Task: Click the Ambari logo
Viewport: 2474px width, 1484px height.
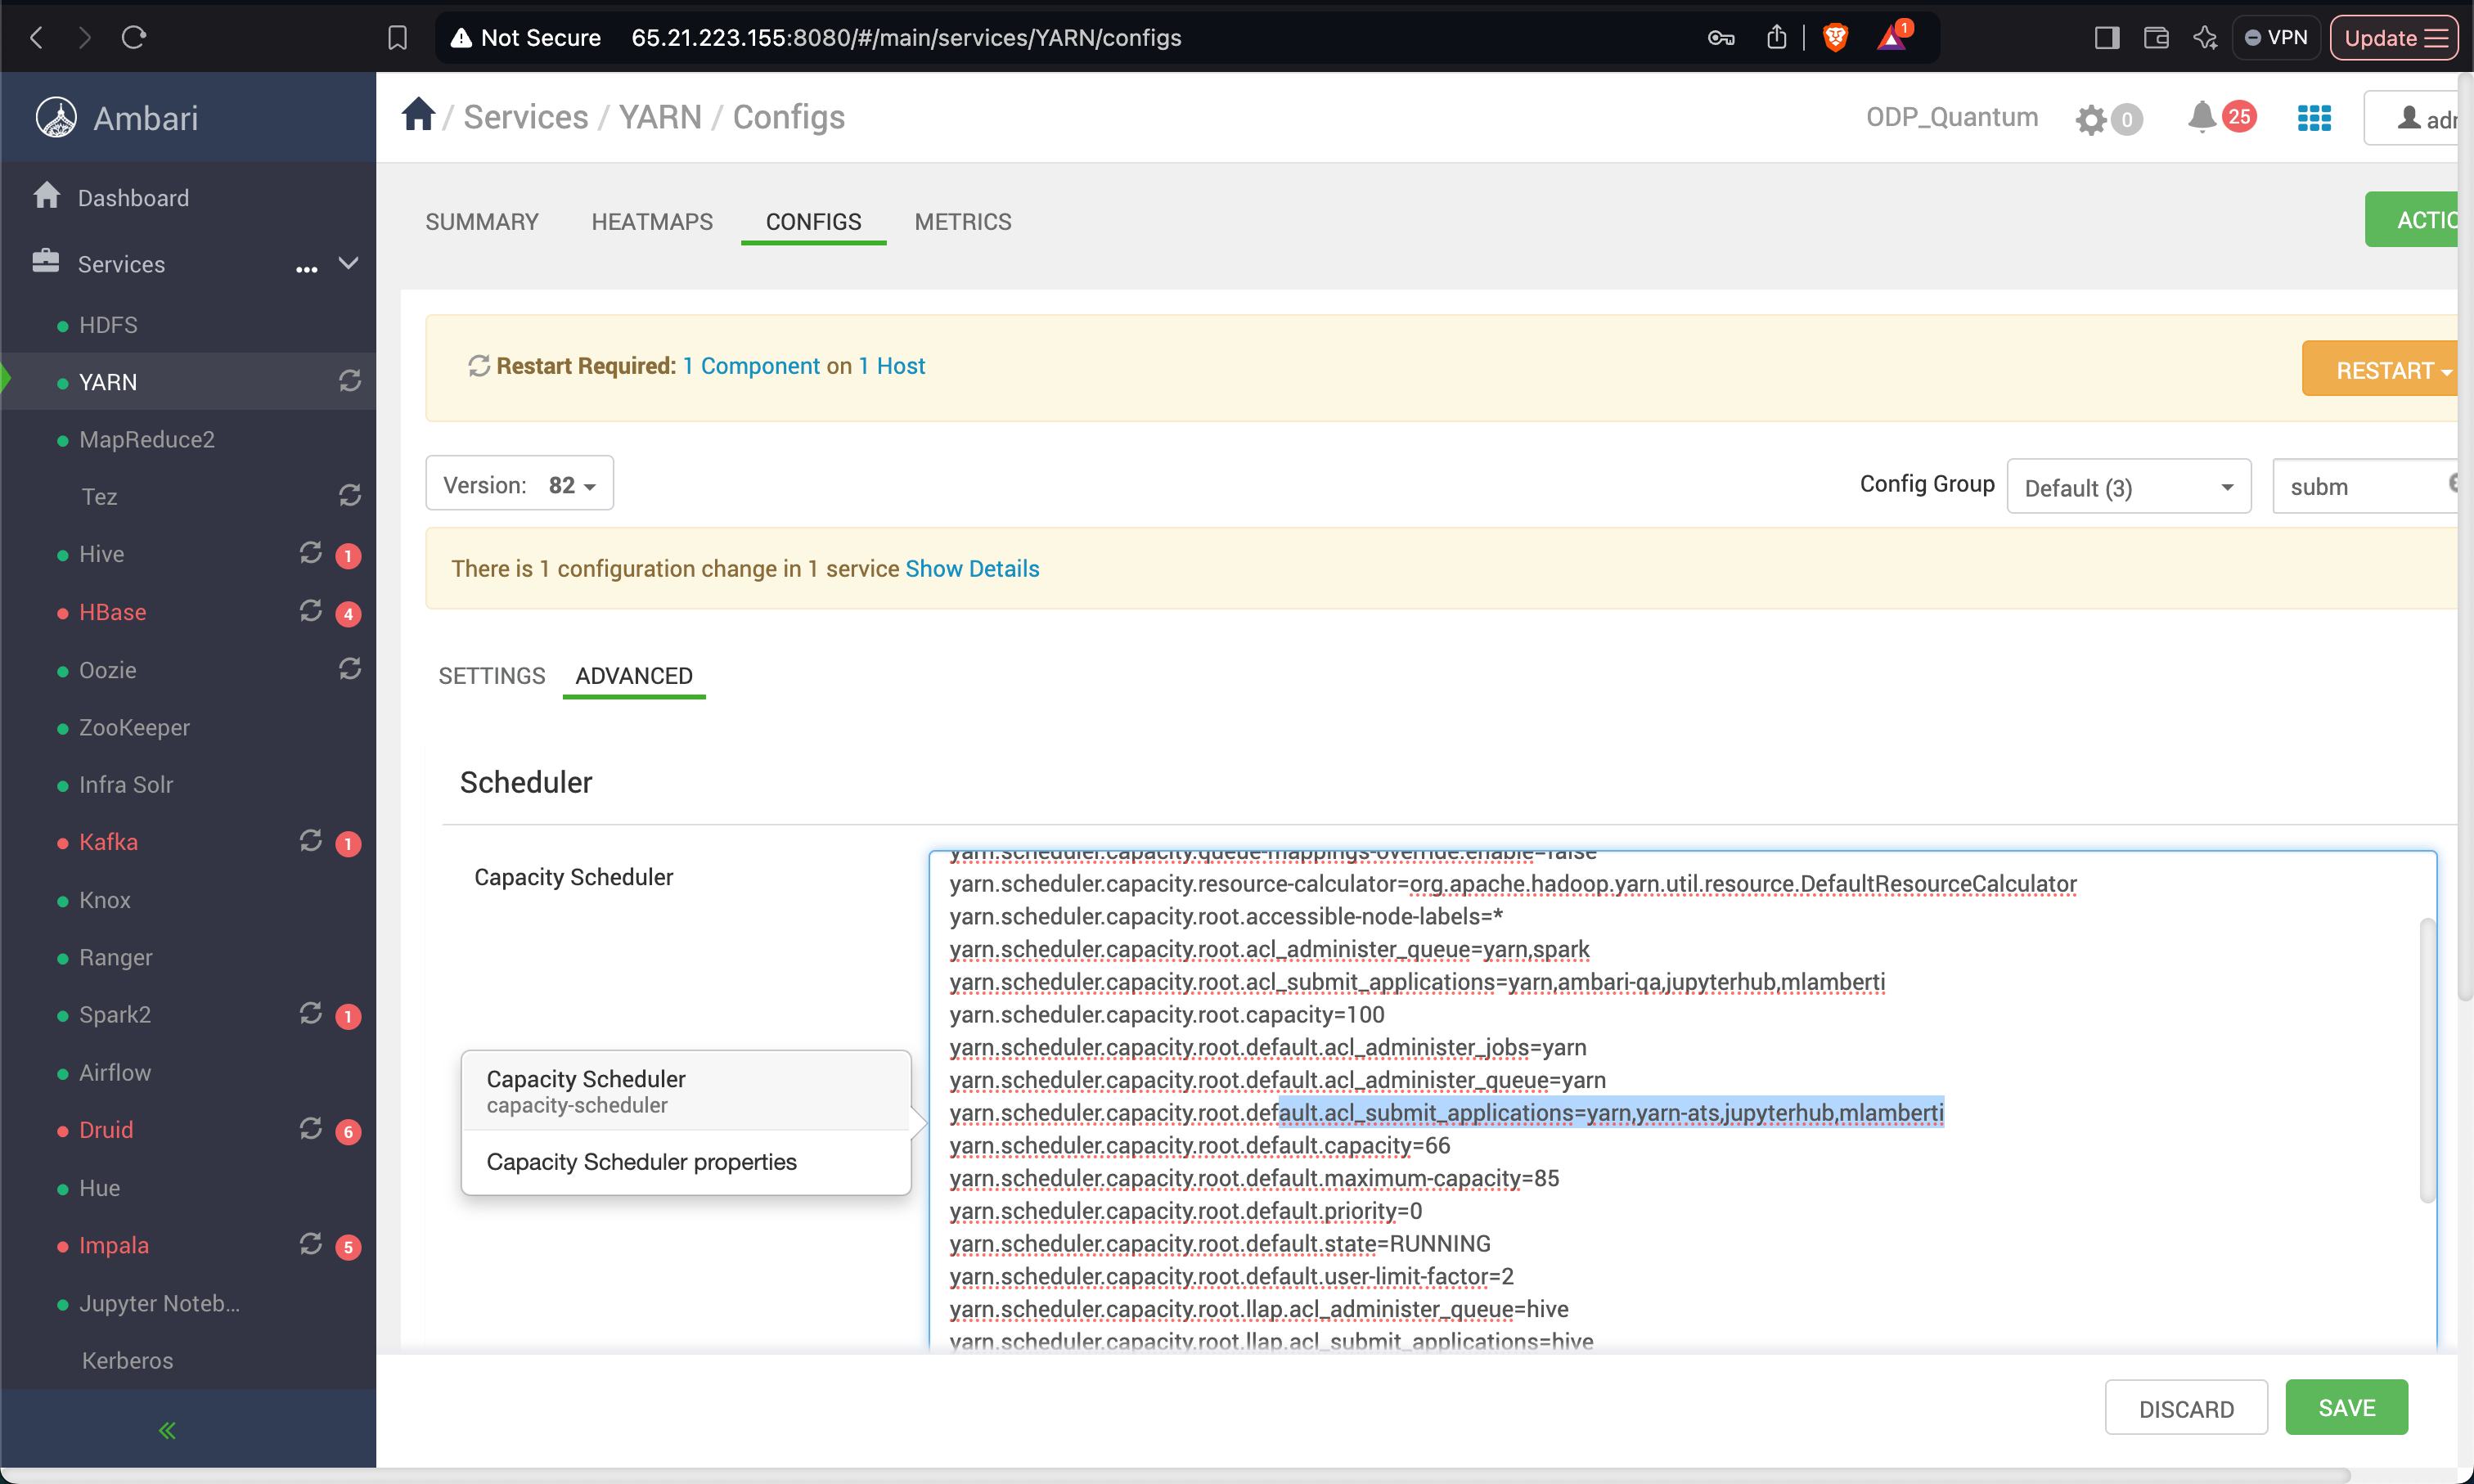Action: [x=56, y=118]
